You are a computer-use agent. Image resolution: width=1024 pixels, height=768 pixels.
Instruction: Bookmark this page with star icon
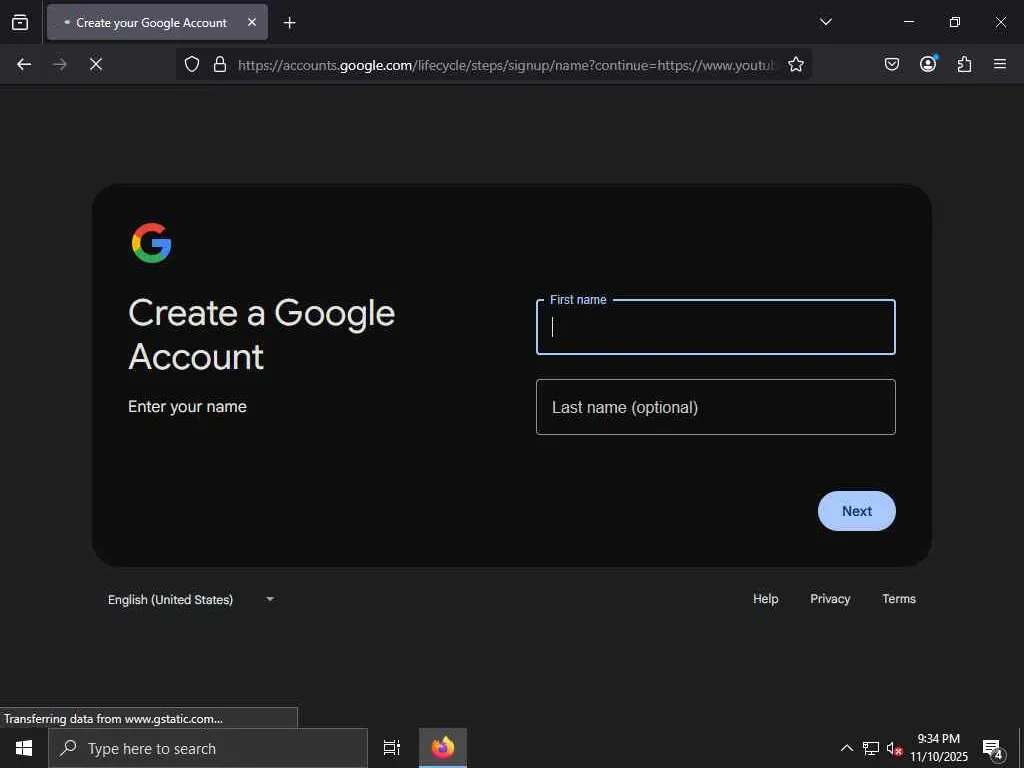(795, 64)
